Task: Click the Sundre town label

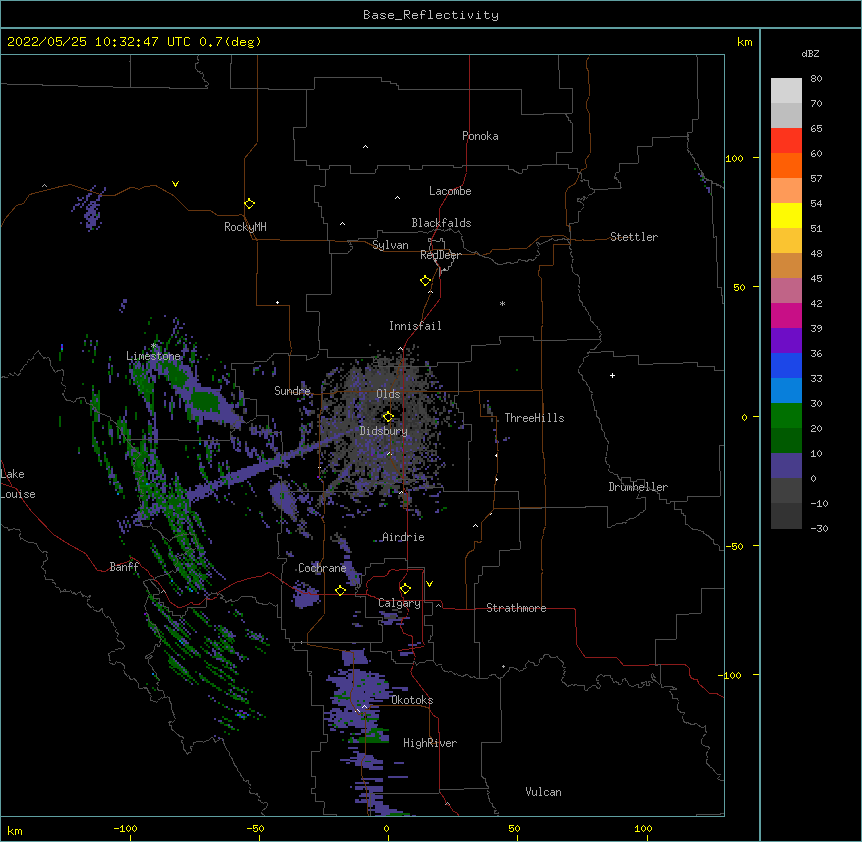Action: [x=292, y=391]
